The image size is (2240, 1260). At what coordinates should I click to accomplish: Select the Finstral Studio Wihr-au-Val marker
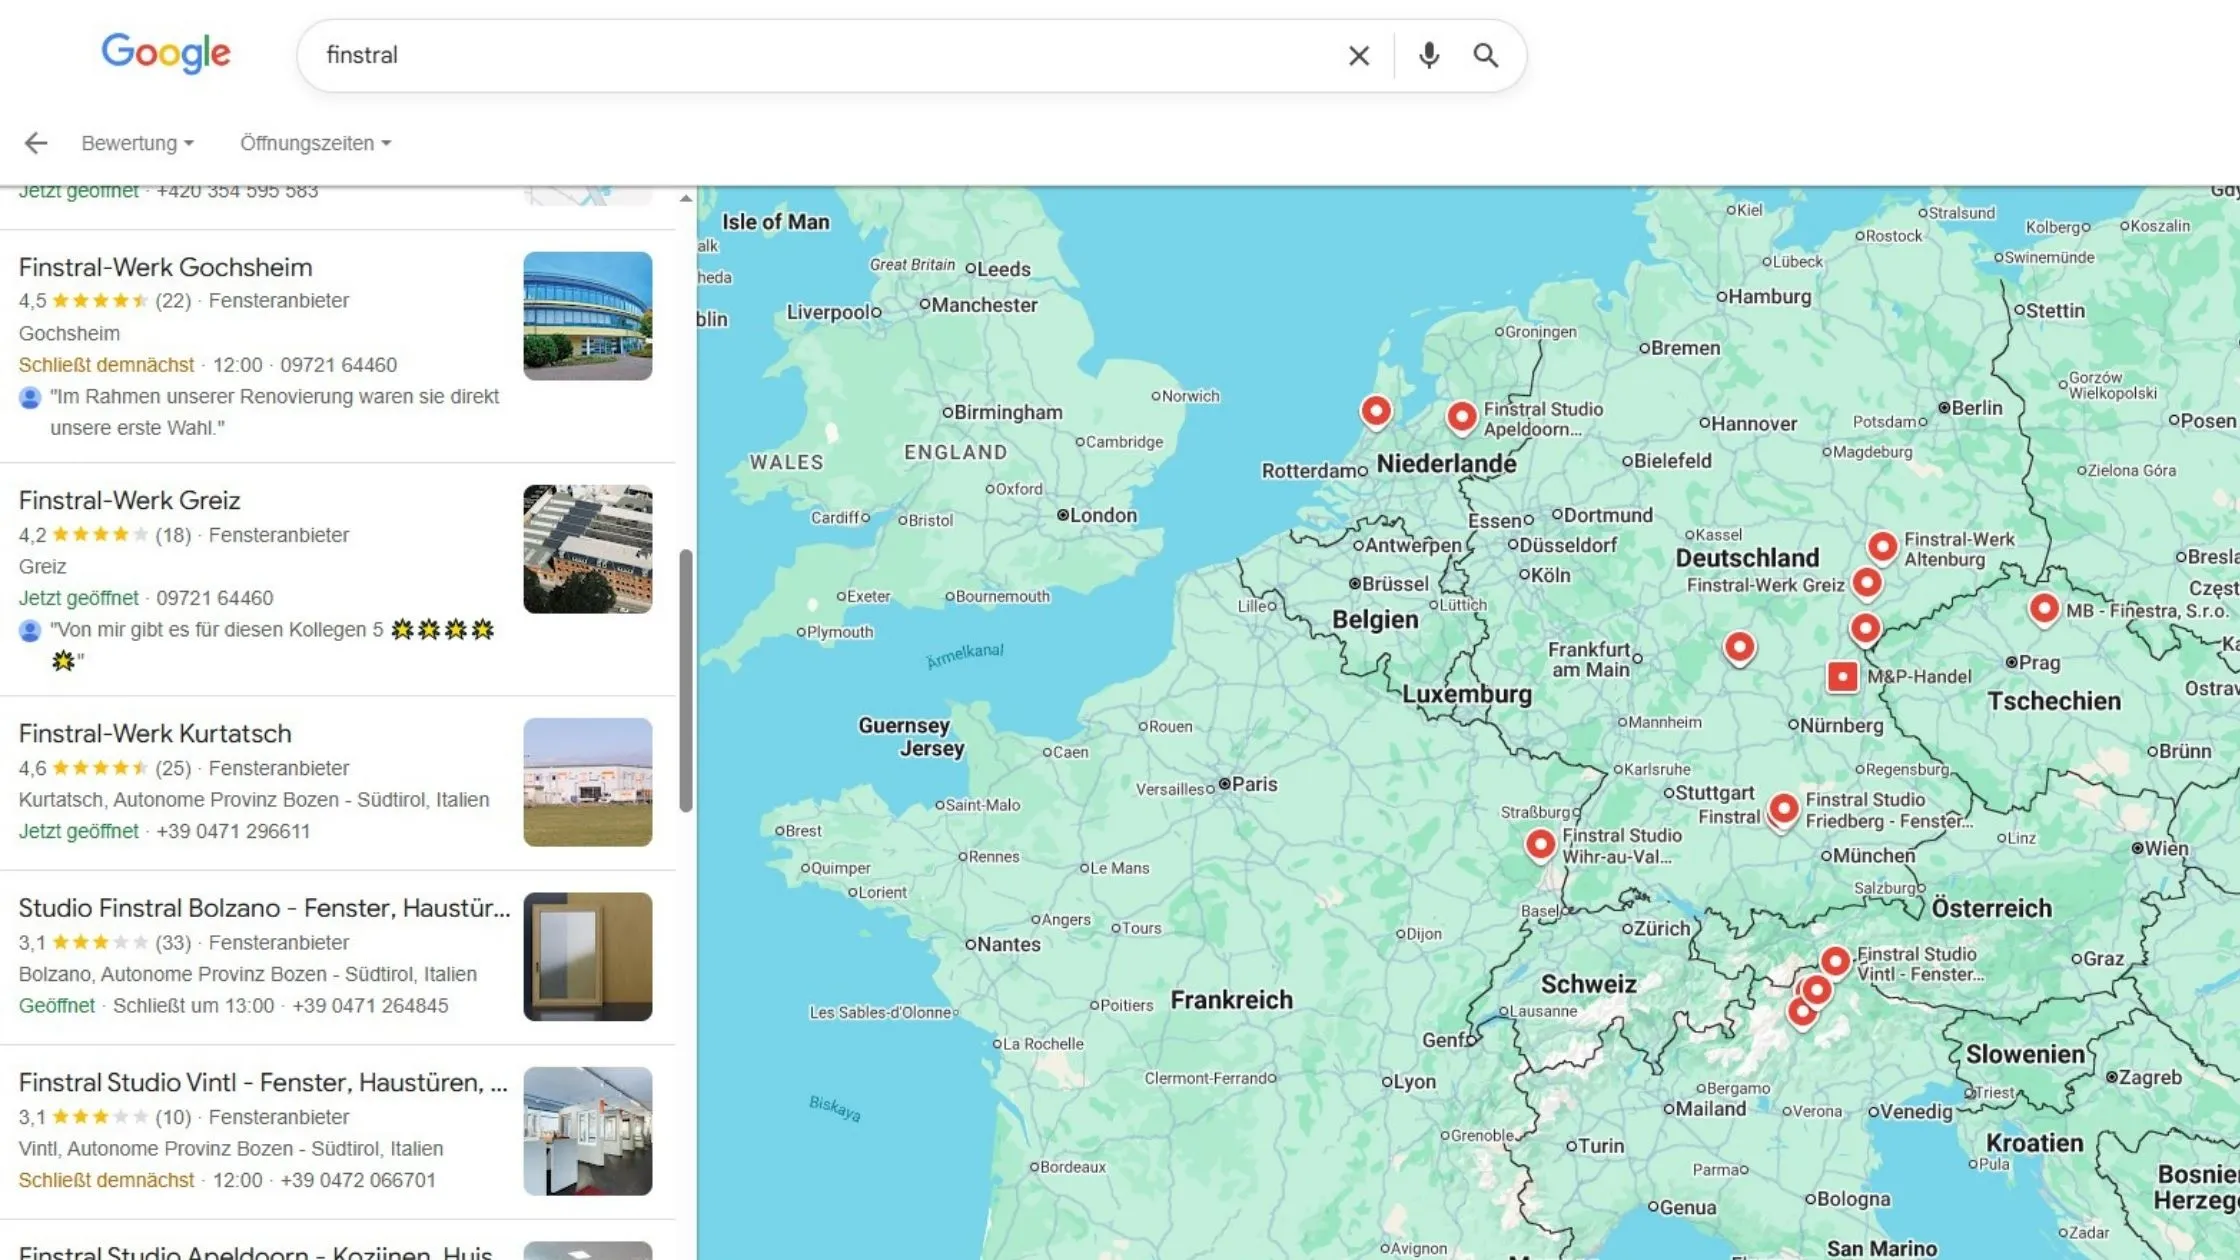click(1540, 845)
